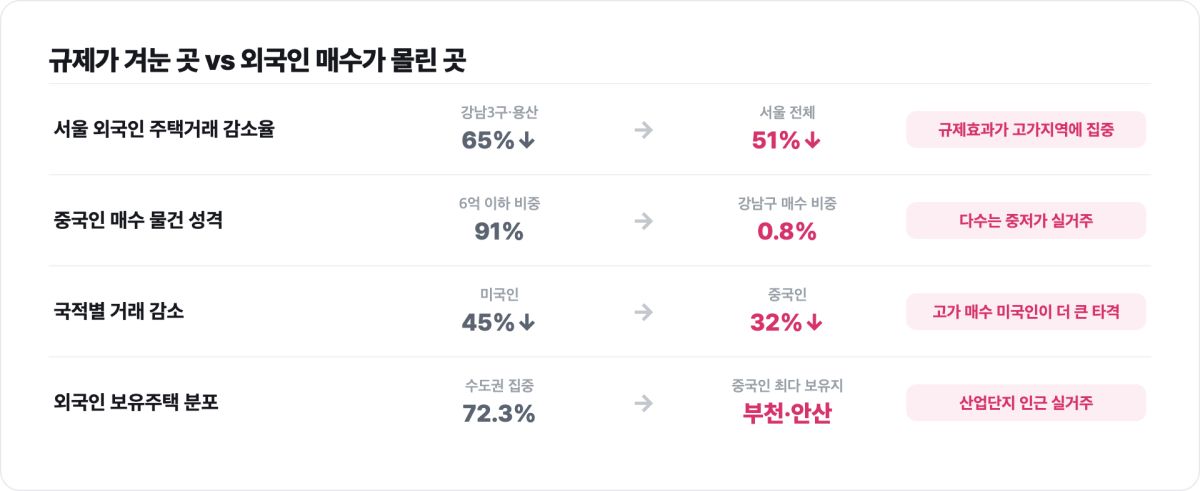Click the 고가 매수 미국인이 더 큰 타격 badge
1200x491 pixels.
click(1026, 311)
